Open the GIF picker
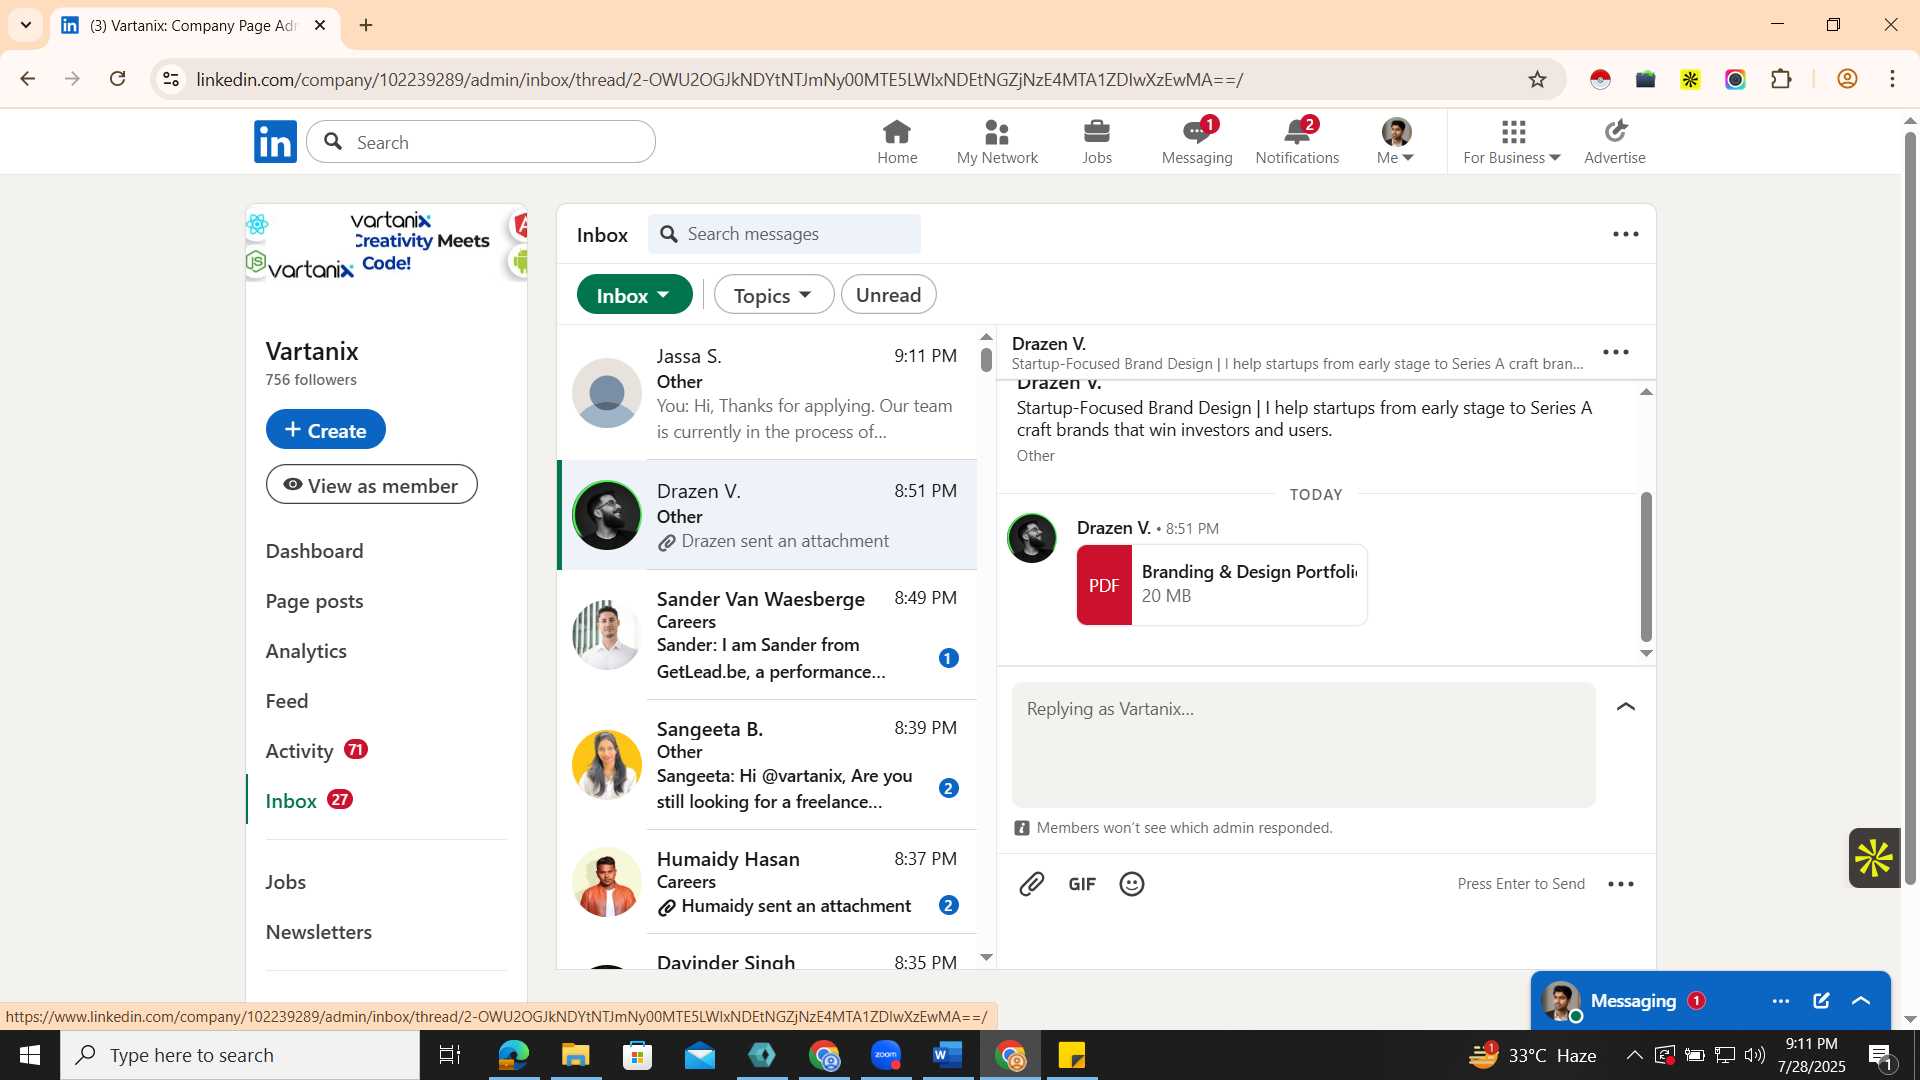 point(1082,884)
